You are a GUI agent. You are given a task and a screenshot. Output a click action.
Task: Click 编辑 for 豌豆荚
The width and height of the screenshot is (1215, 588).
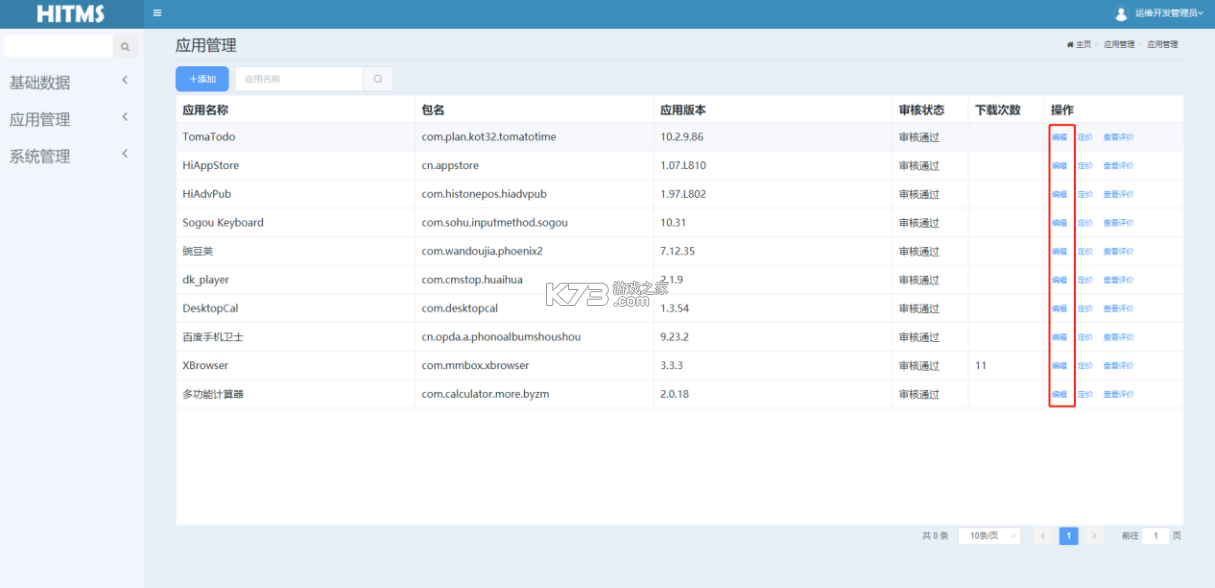tap(1059, 251)
